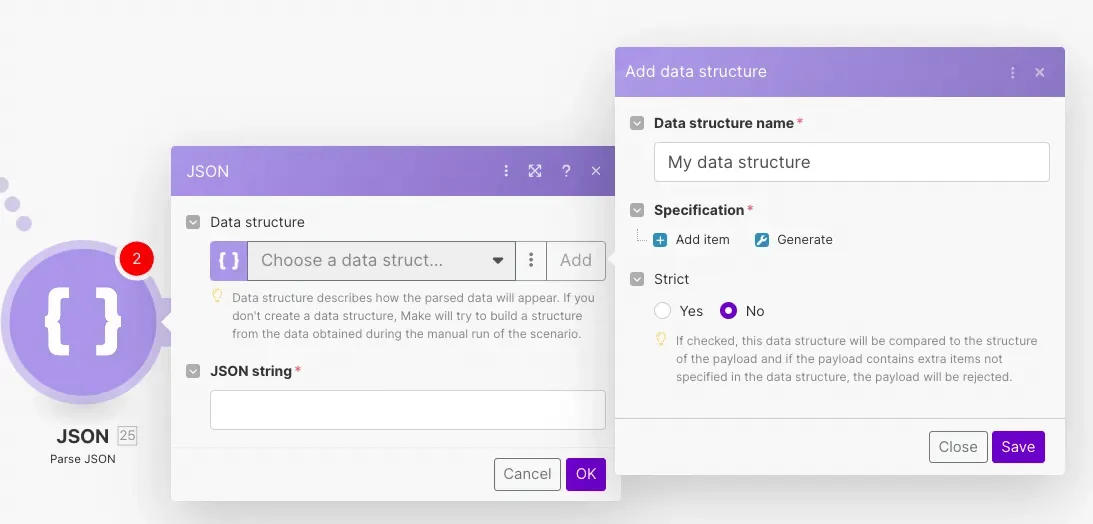
Task: Click the JSON string text field
Action: [x=407, y=410]
